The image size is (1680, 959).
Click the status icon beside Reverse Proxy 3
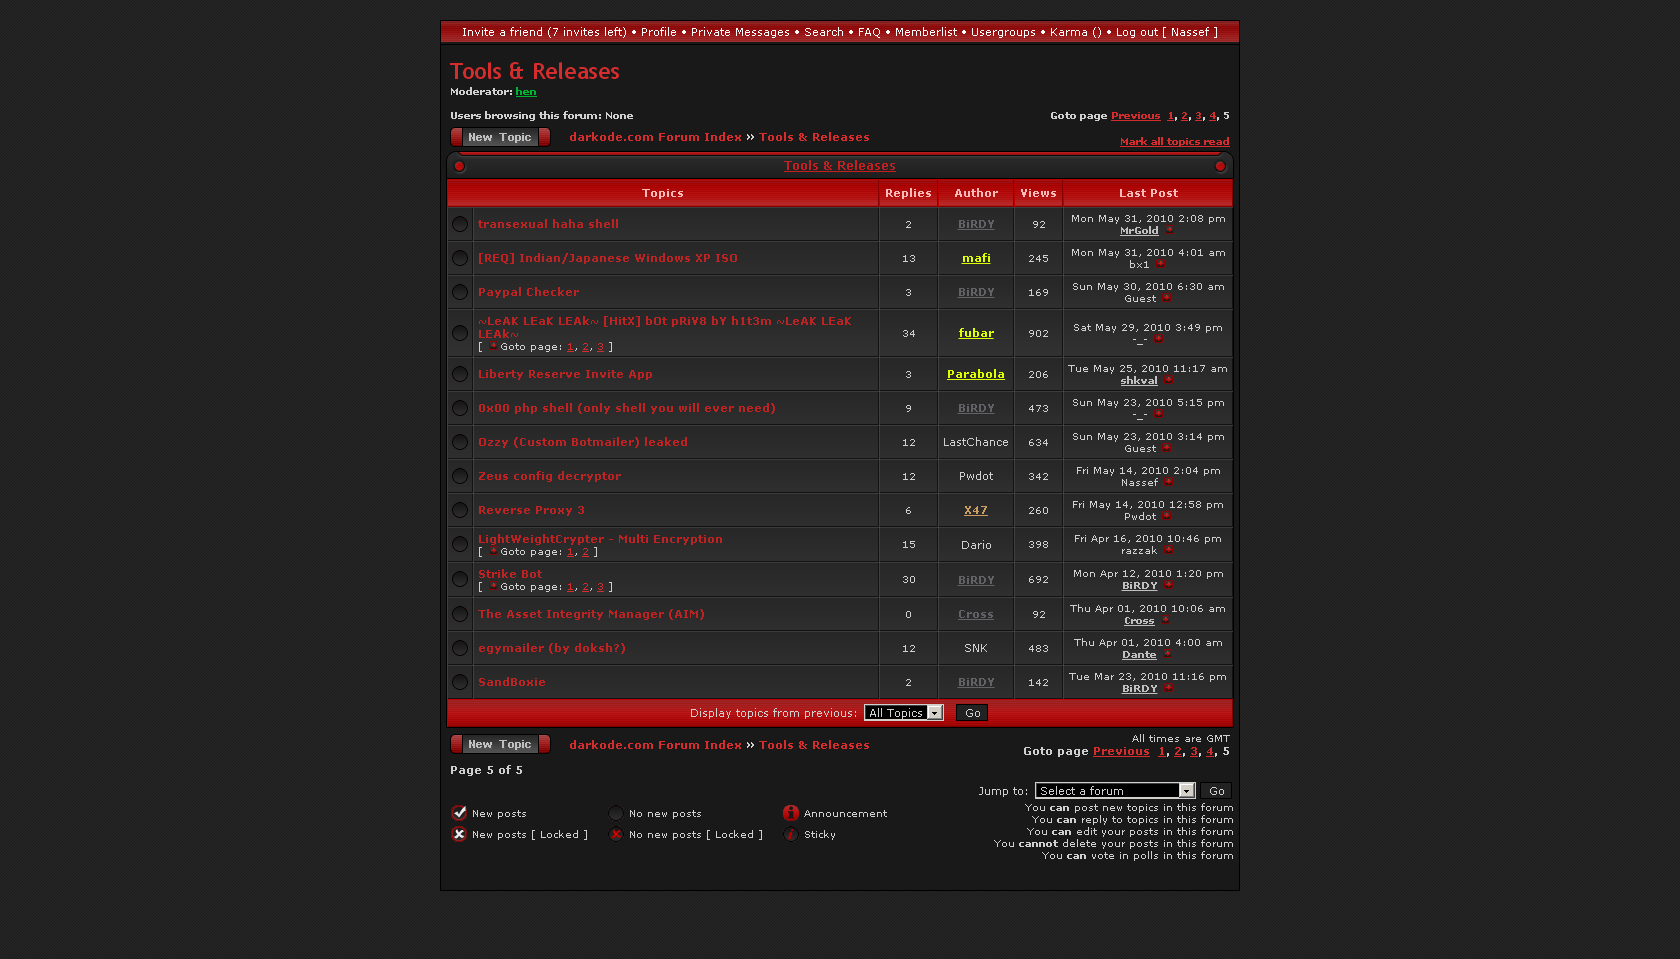point(460,510)
